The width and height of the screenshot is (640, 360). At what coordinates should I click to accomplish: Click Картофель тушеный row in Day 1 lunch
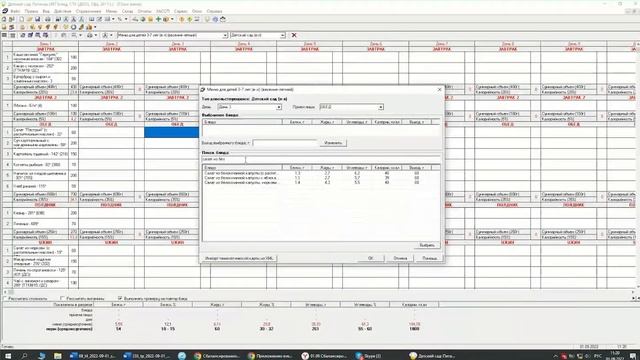click(40, 154)
